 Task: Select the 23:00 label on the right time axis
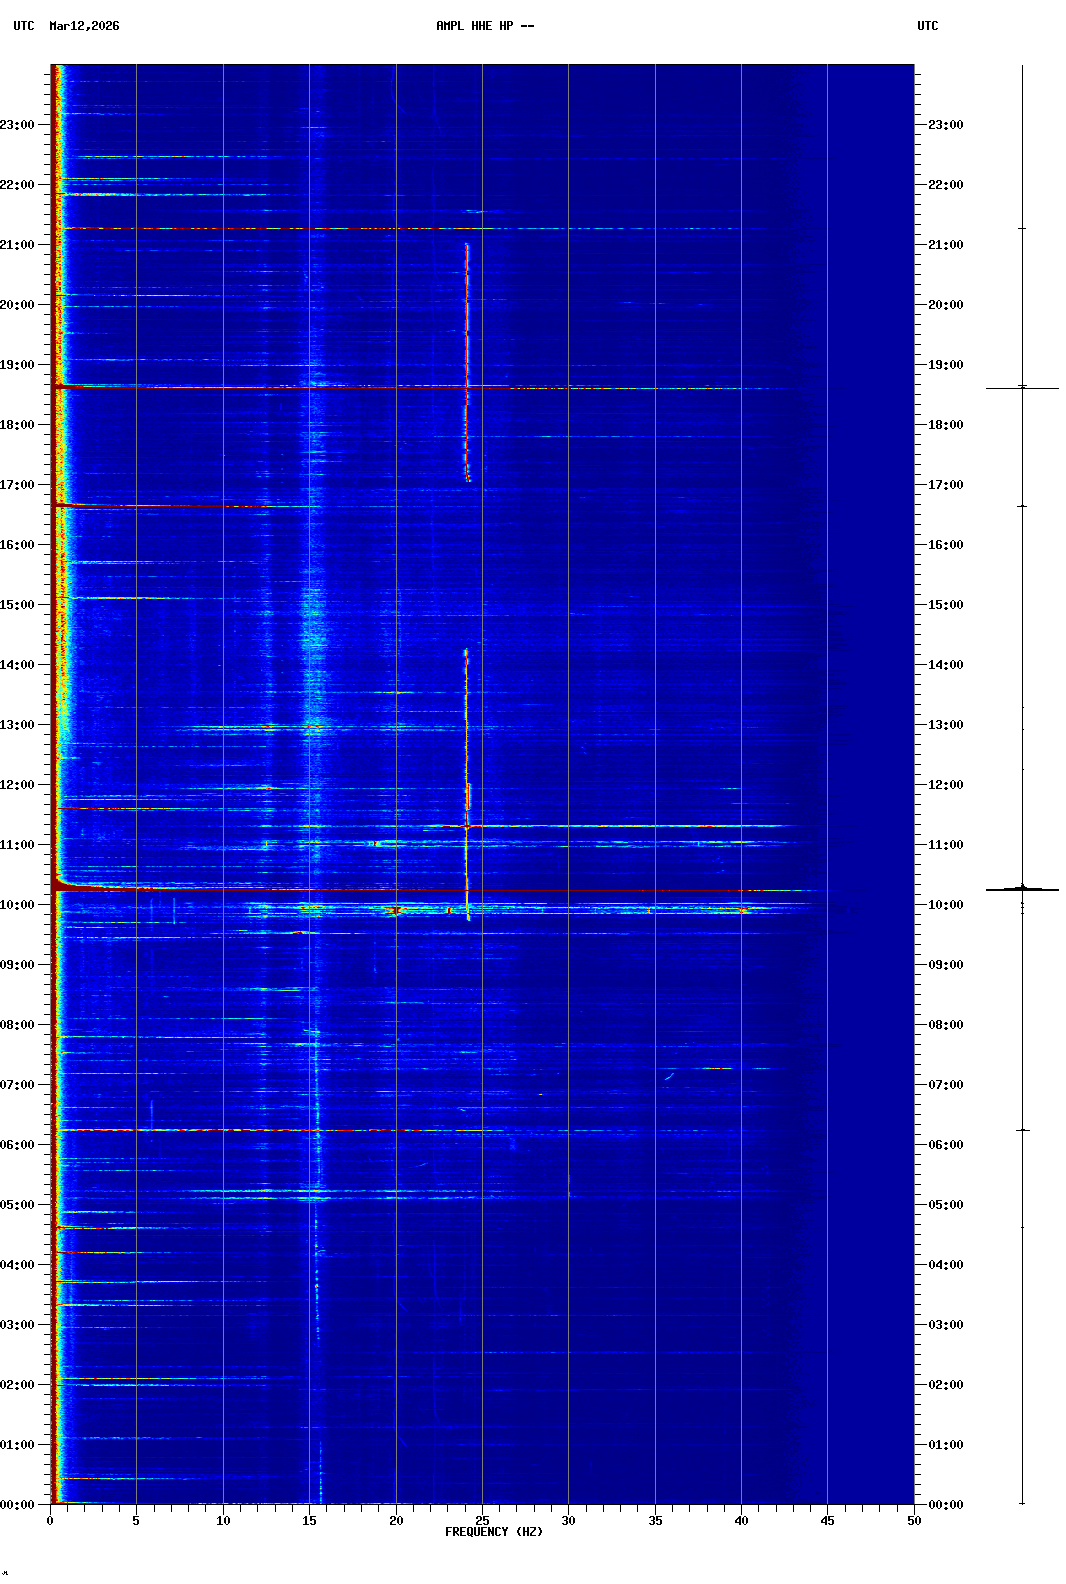pos(945,125)
